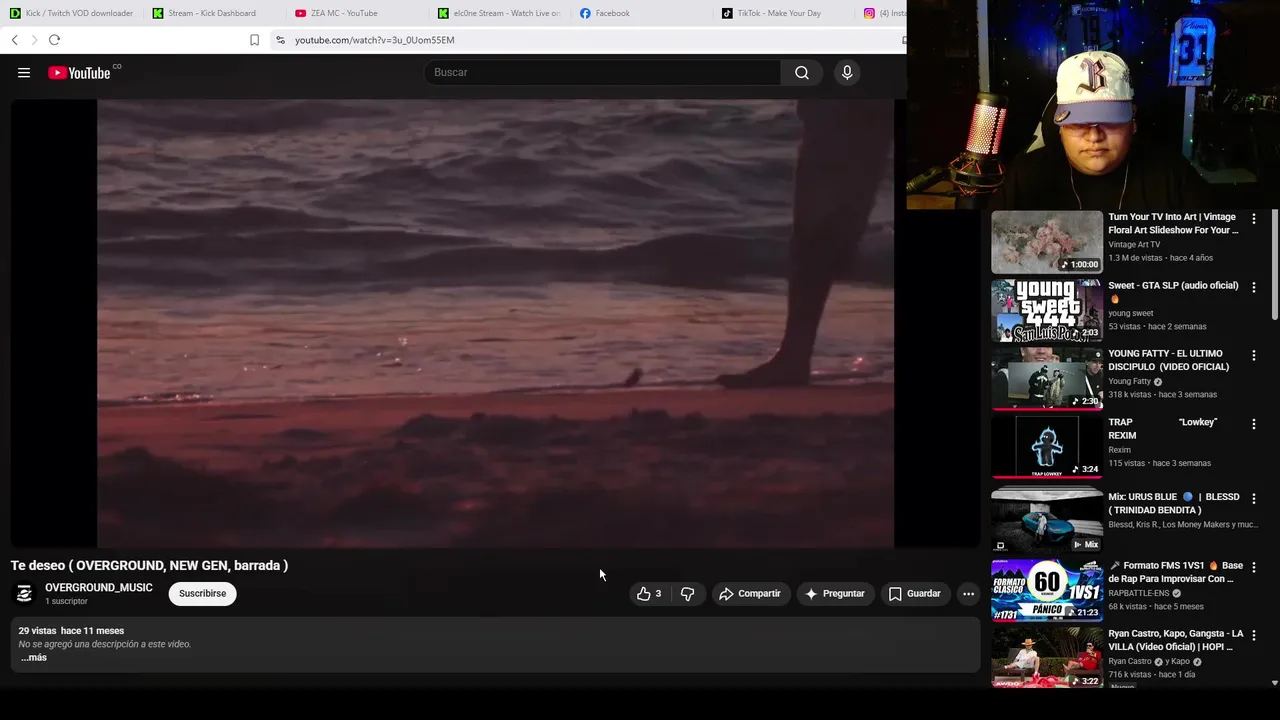Viewport: 1280px width, 720px height.
Task: Click RAPBATTLE-ENS channel name
Action: pyautogui.click(x=1138, y=593)
